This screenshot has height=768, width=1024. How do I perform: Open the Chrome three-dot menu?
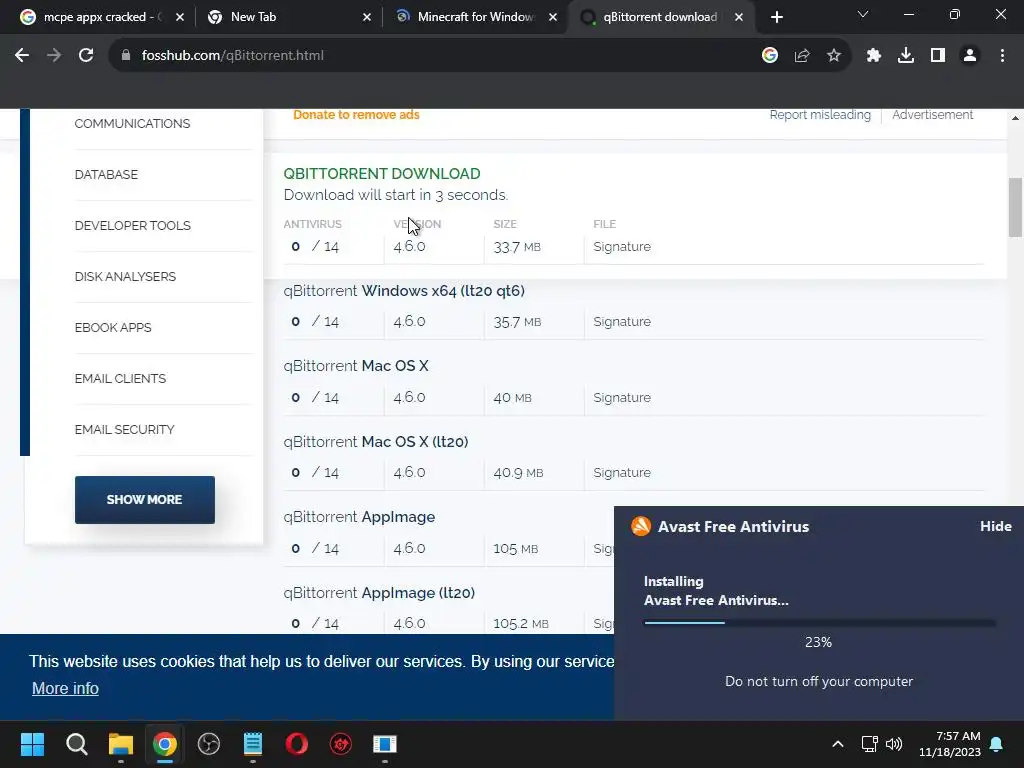point(1002,56)
